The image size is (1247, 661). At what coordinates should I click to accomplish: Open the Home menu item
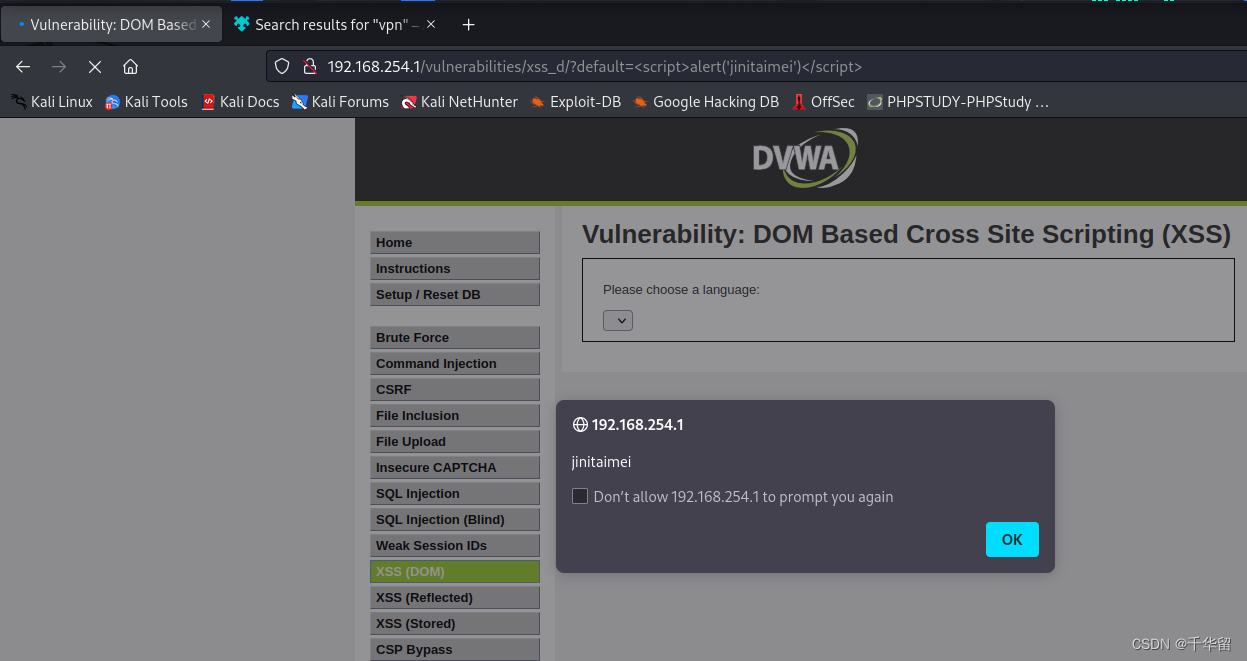pos(455,242)
